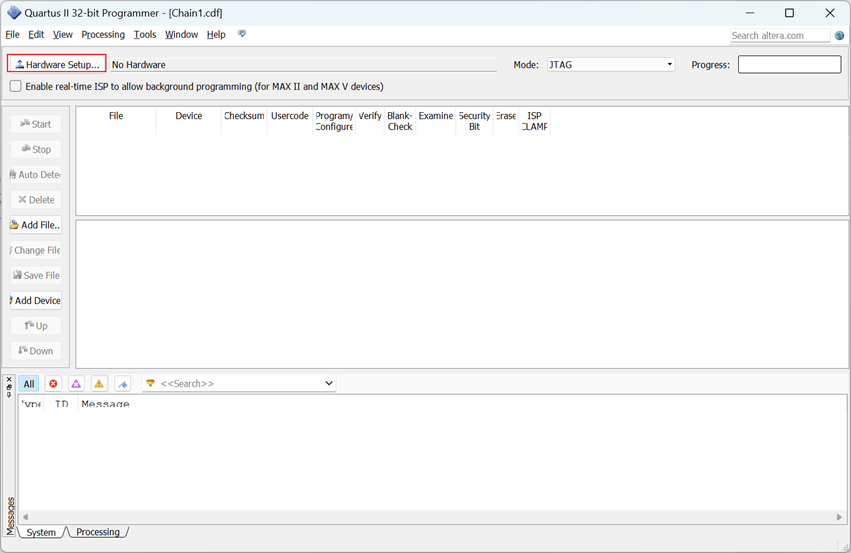The width and height of the screenshot is (851, 553).
Task: Open the message Search dropdown
Action: coord(328,383)
